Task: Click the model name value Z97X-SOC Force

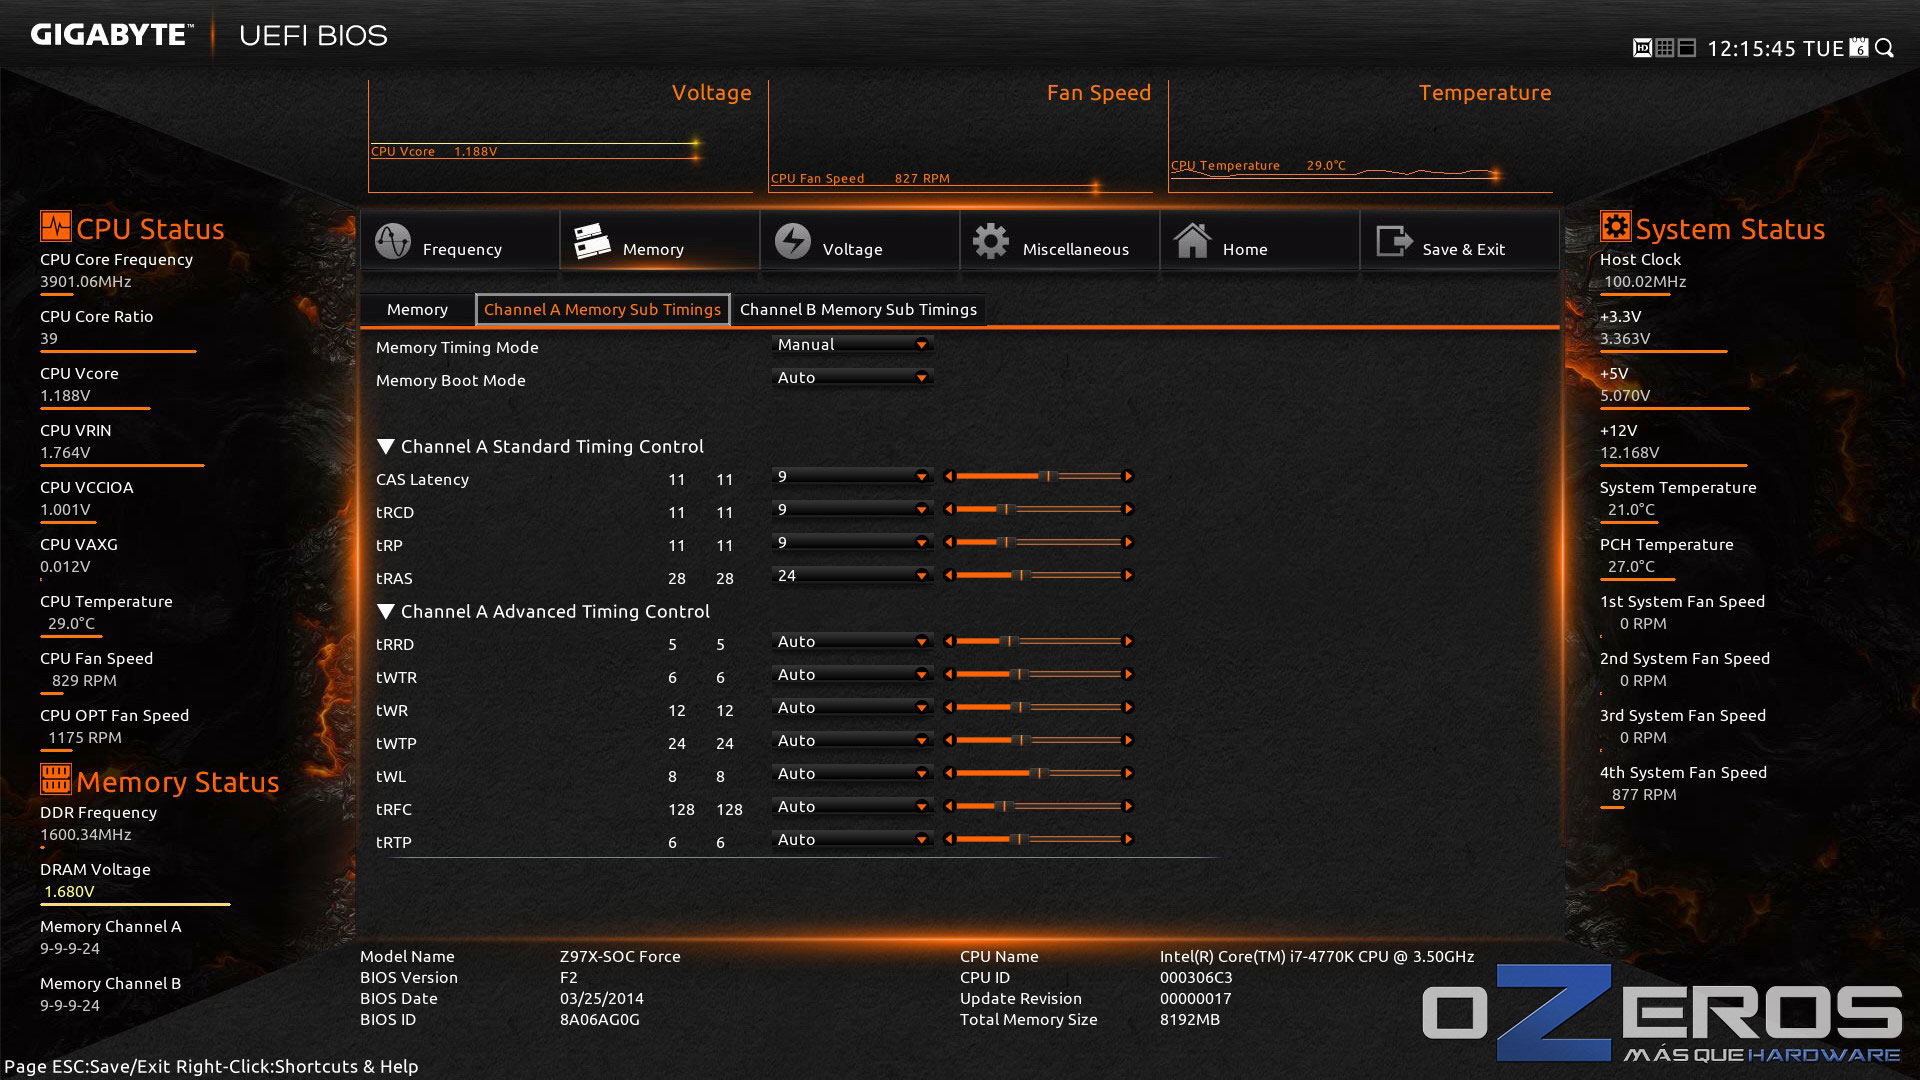Action: click(620, 957)
